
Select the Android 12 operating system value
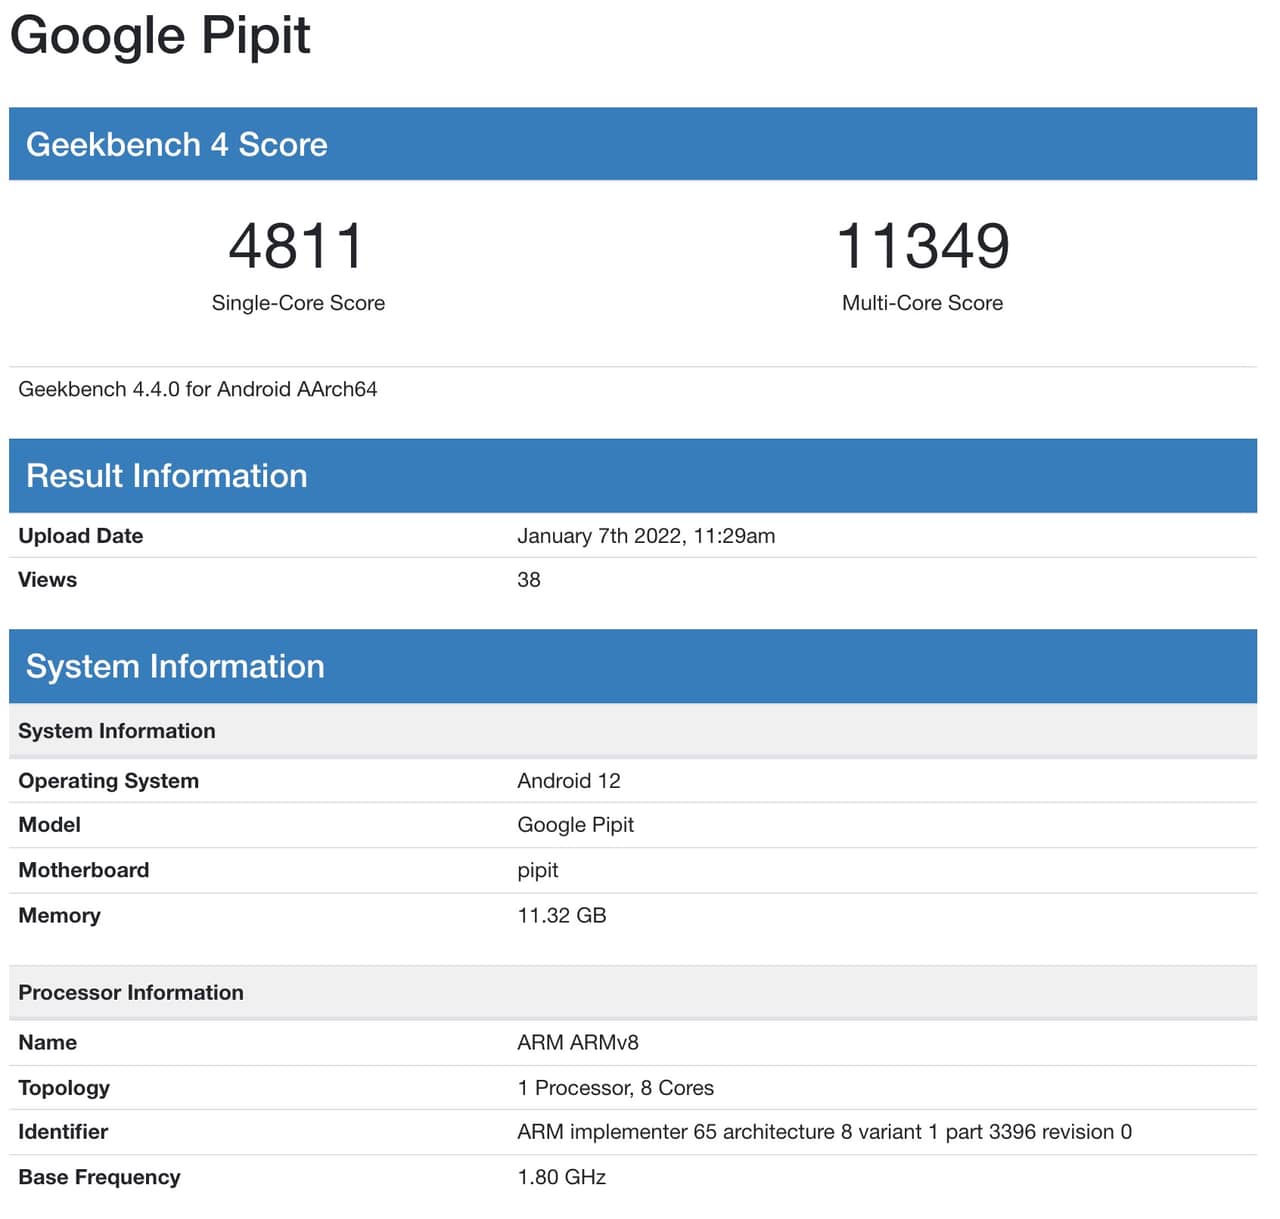569,781
